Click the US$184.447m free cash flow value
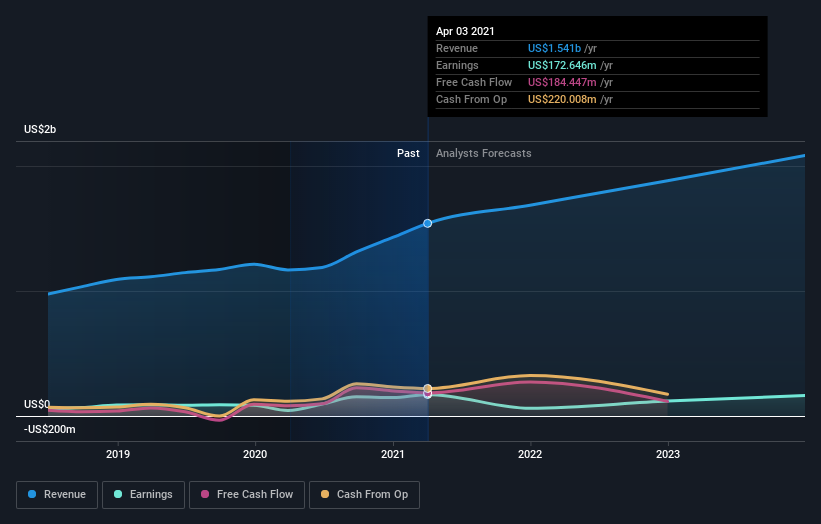The width and height of the screenshot is (821, 524). tap(562, 82)
